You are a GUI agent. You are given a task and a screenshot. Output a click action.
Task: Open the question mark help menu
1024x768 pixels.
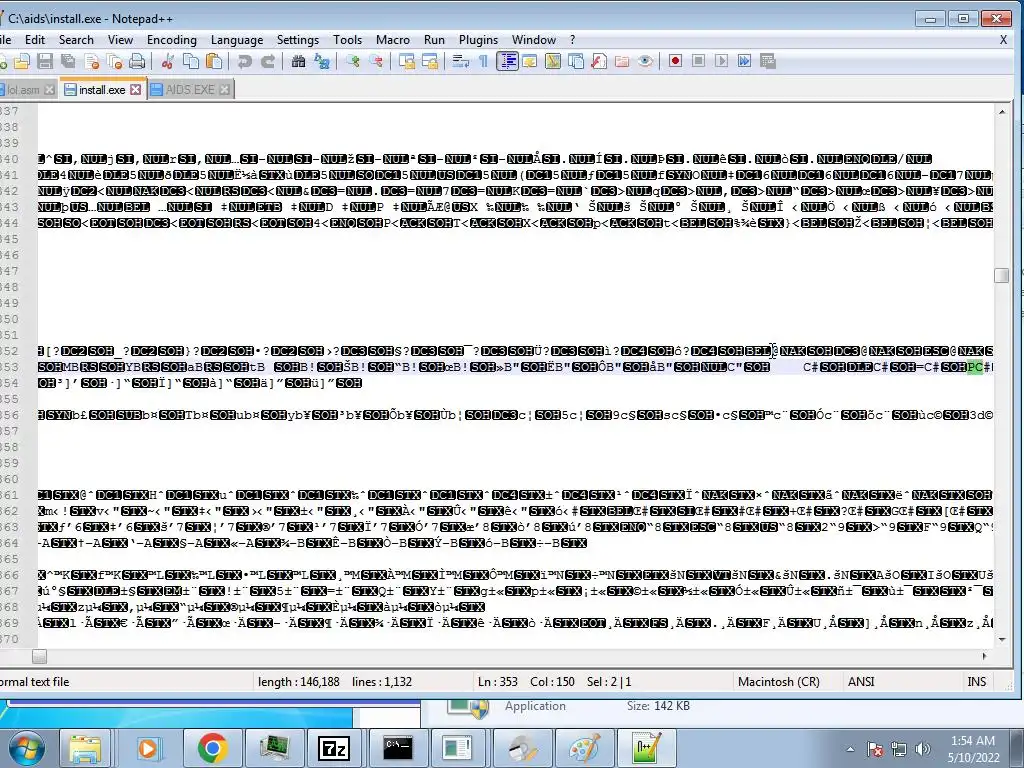tap(573, 40)
